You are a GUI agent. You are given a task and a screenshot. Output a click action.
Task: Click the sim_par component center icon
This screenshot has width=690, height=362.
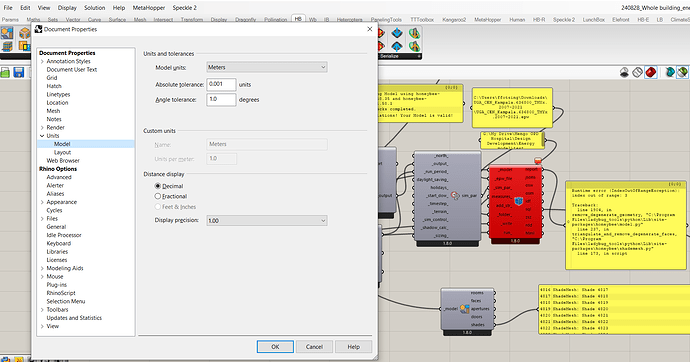pyautogui.click(x=455, y=195)
